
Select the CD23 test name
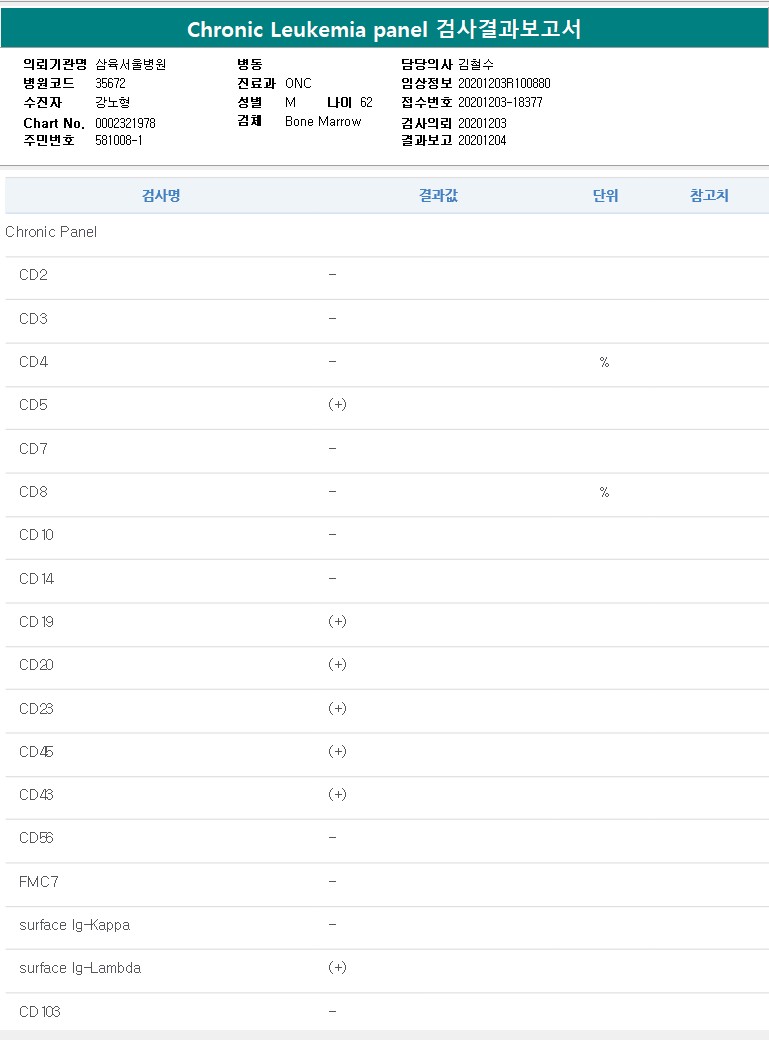pyautogui.click(x=36, y=709)
